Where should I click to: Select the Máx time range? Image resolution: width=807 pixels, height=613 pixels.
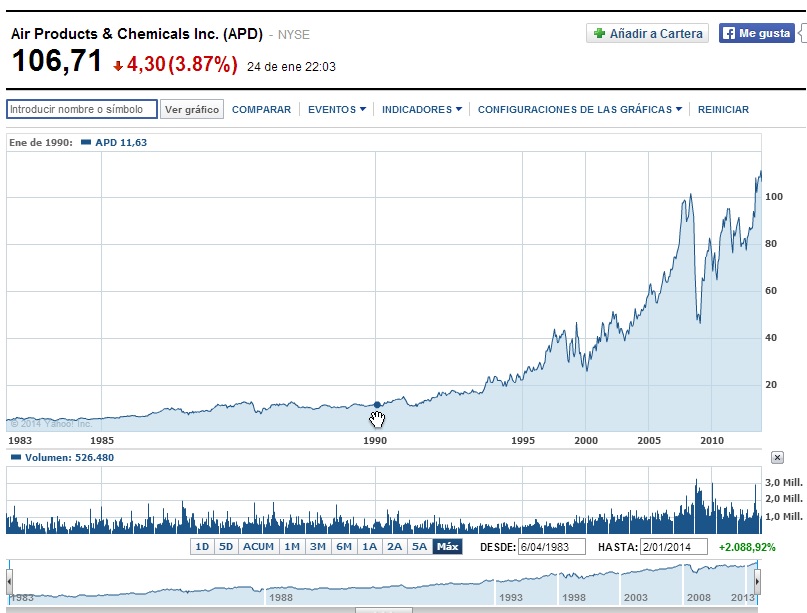pos(448,547)
